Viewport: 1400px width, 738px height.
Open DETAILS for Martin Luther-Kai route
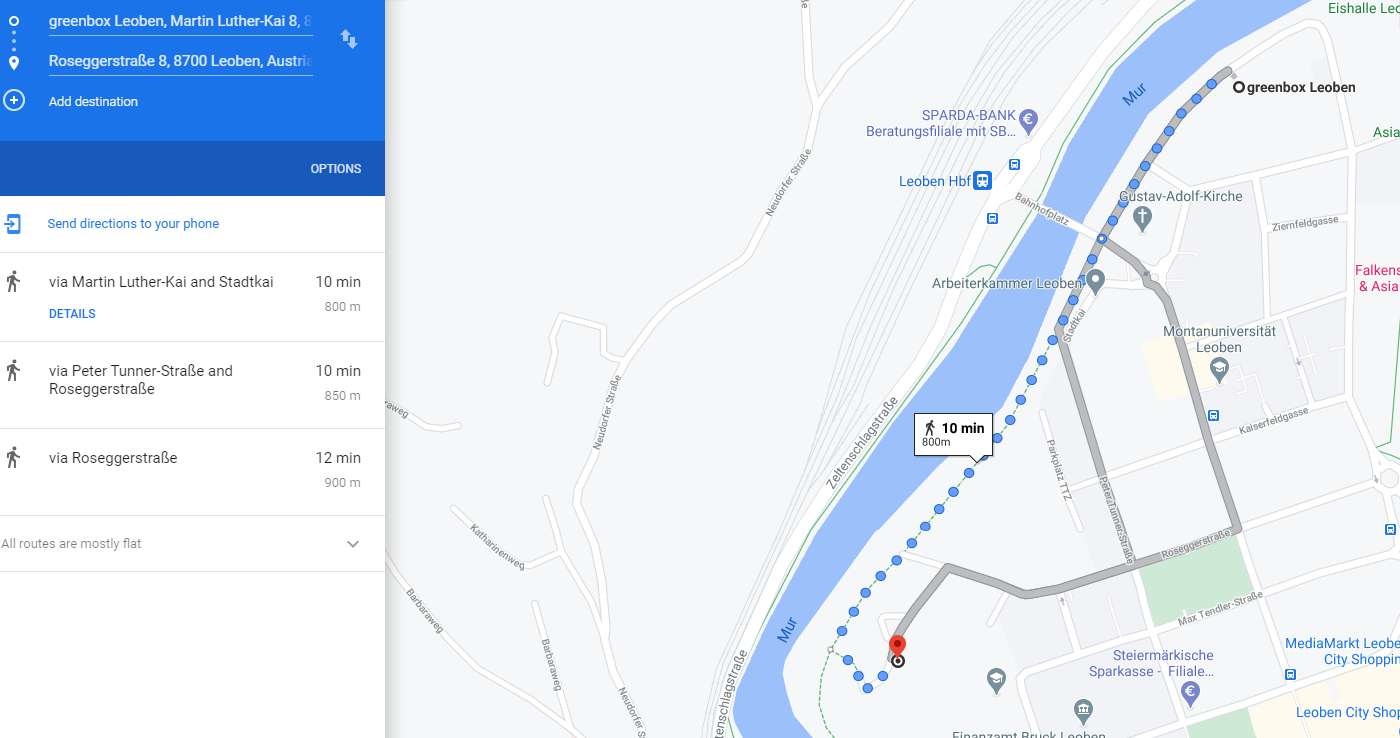72,314
